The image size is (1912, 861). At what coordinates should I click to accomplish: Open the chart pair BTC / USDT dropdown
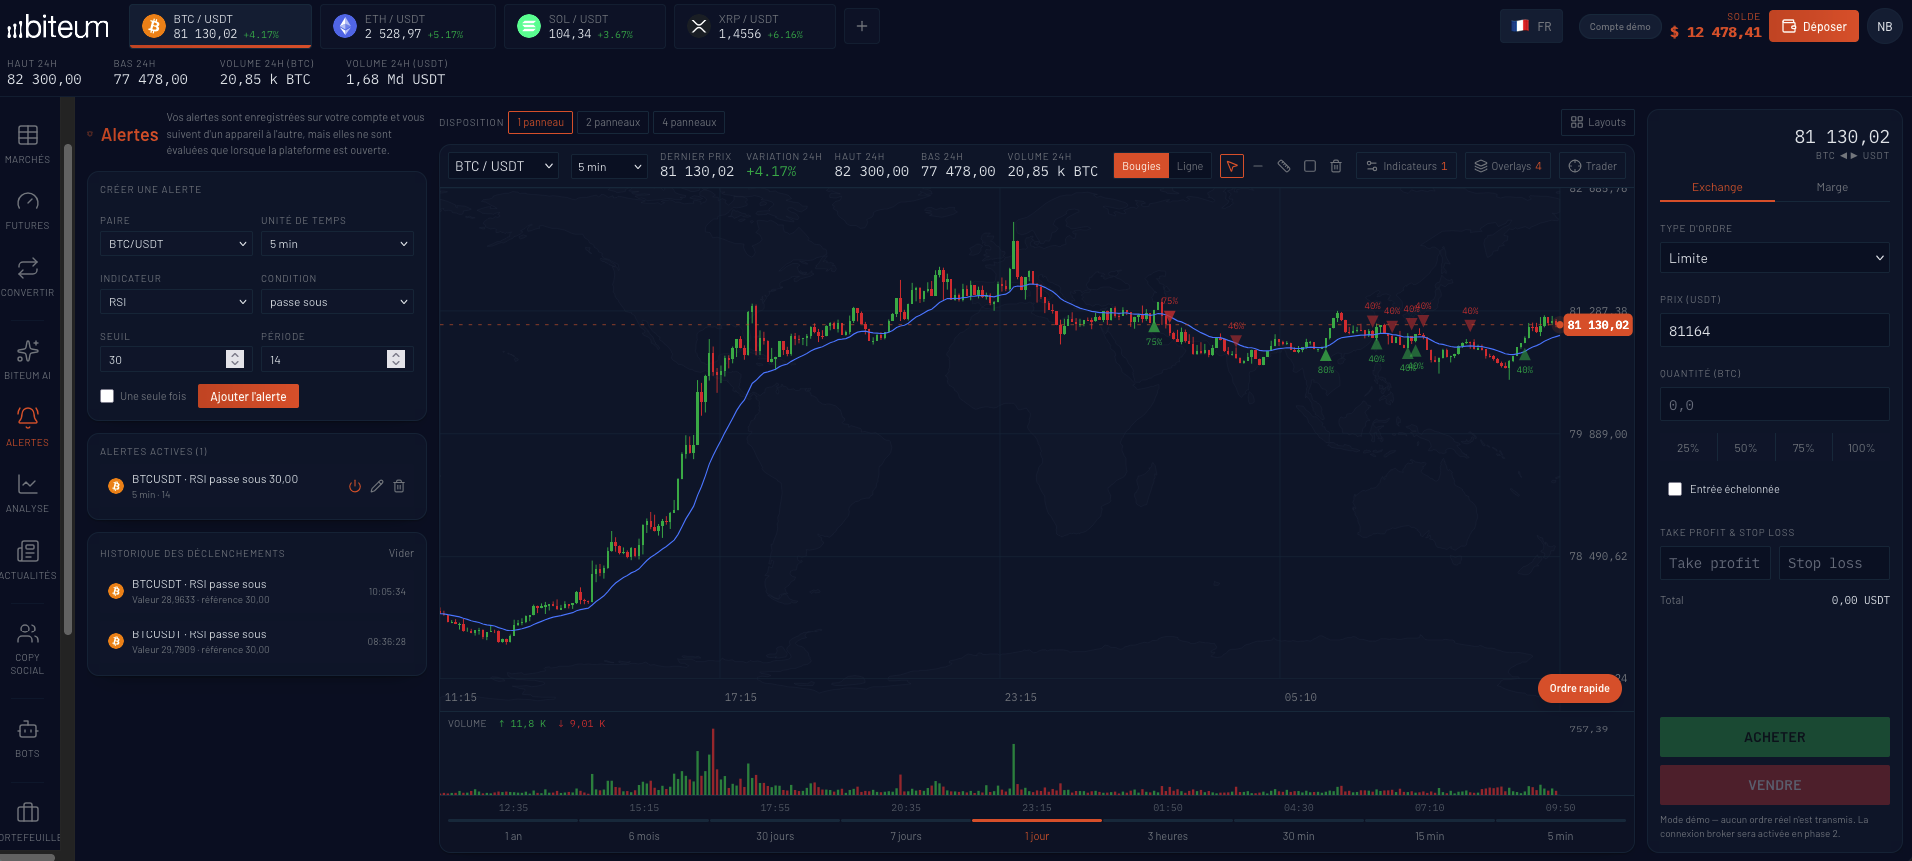[x=504, y=166]
